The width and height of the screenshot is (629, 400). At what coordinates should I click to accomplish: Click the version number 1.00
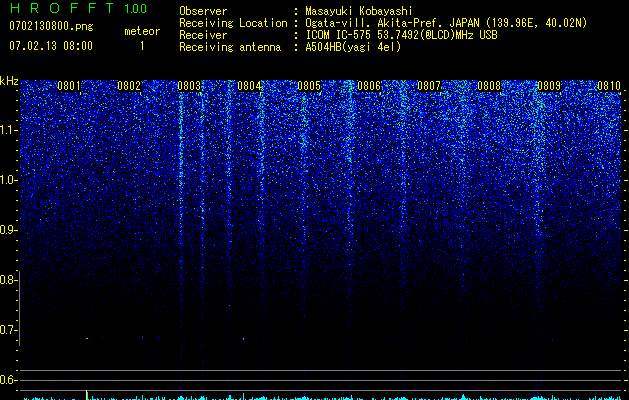[x=136, y=8]
